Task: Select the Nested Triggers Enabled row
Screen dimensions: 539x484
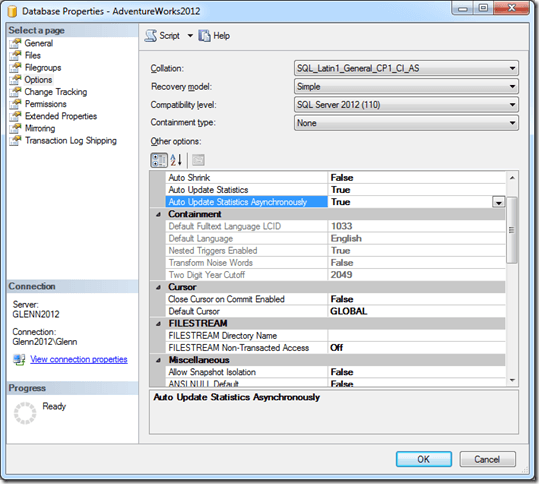Action: coord(335,251)
